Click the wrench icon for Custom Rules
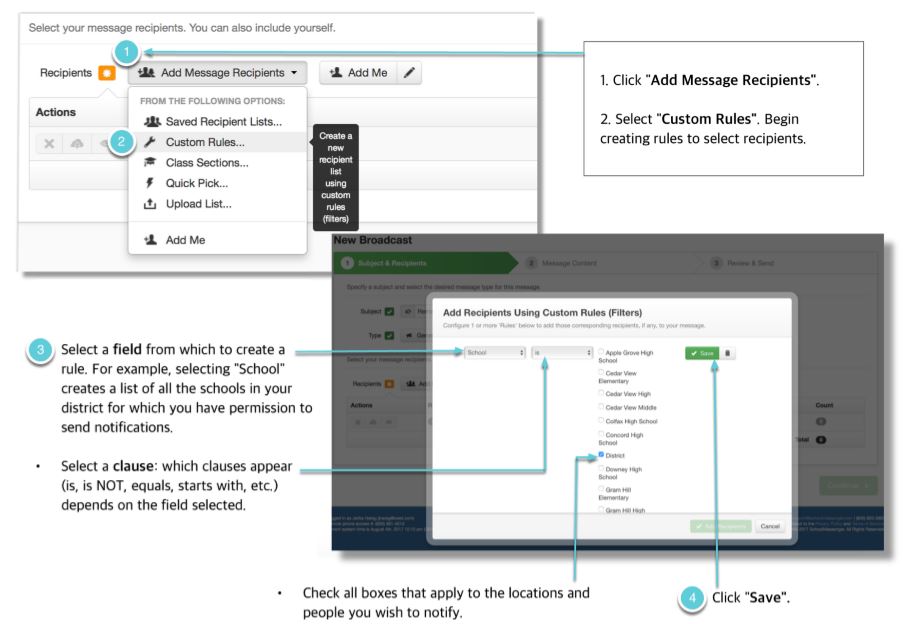Screen dimensions: 913x624 150,142
